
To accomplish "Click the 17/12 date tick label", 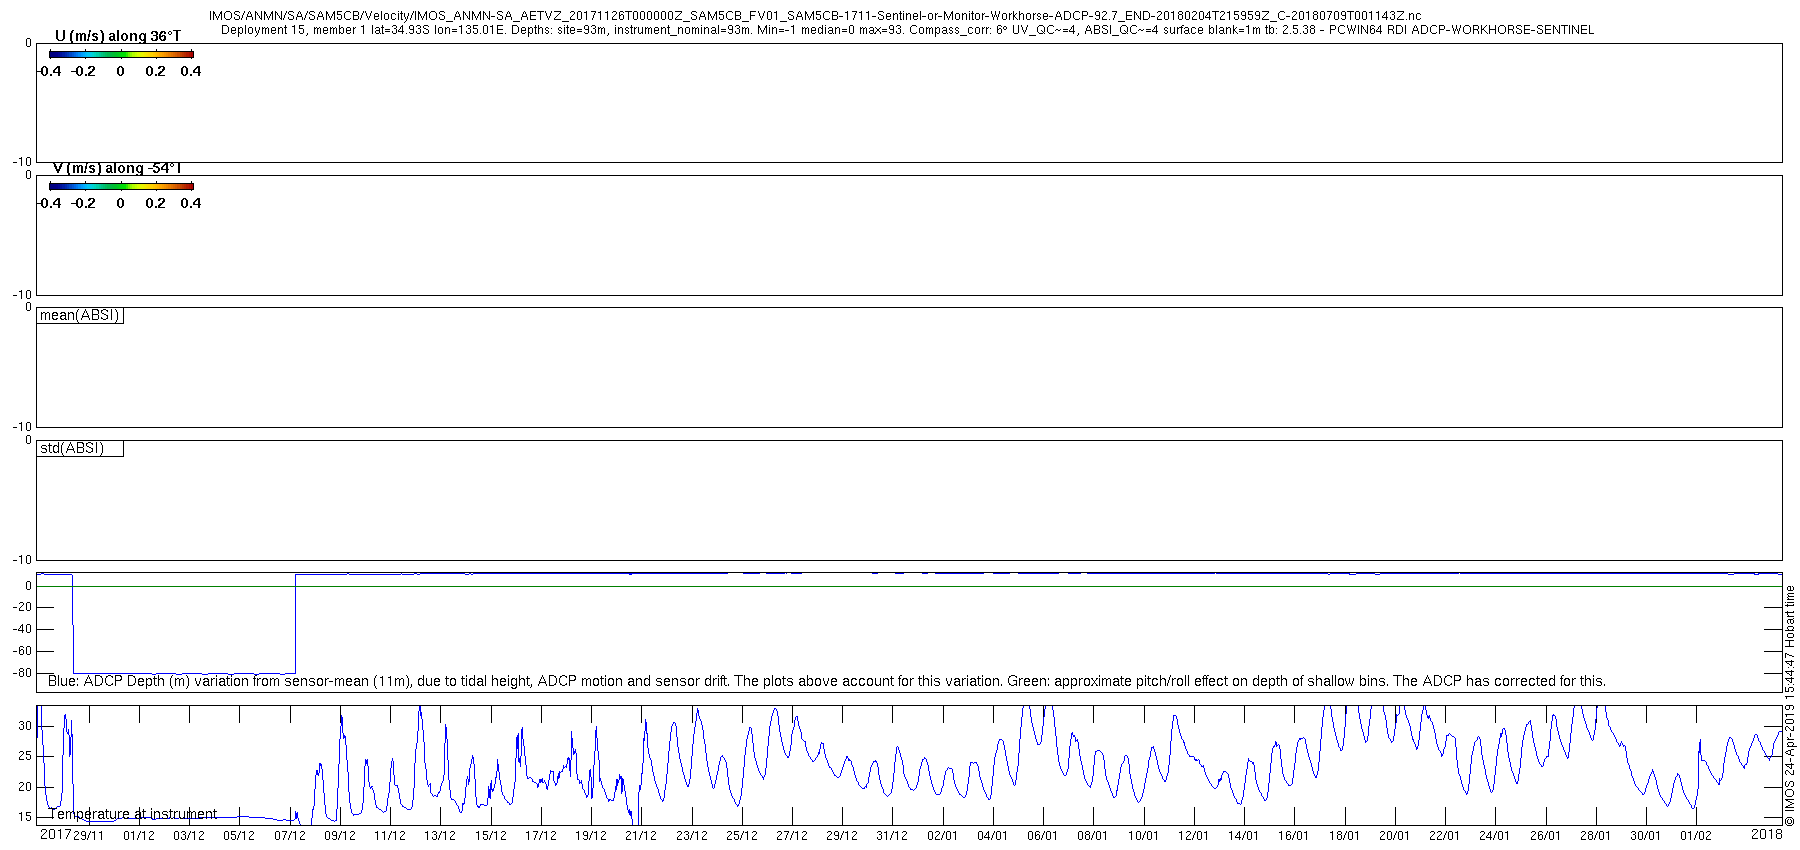I will (x=541, y=836).
